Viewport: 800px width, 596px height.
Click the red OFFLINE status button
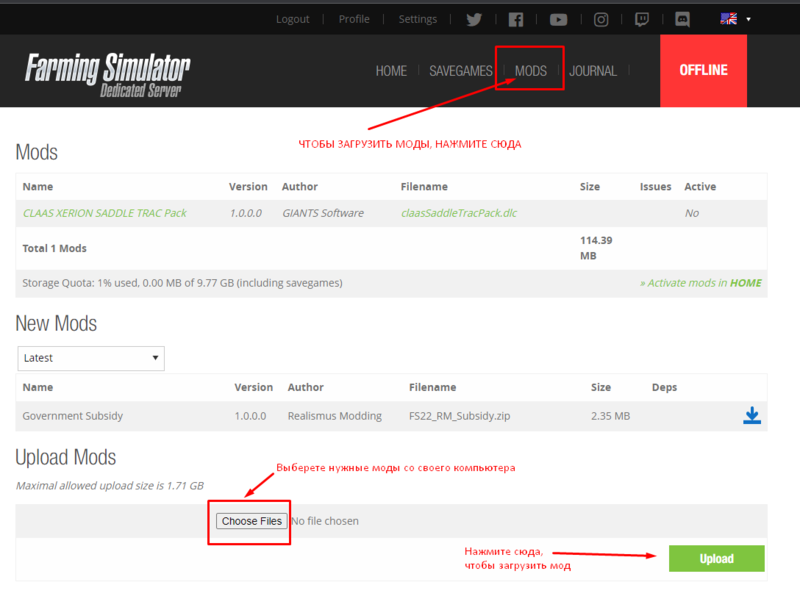click(704, 71)
